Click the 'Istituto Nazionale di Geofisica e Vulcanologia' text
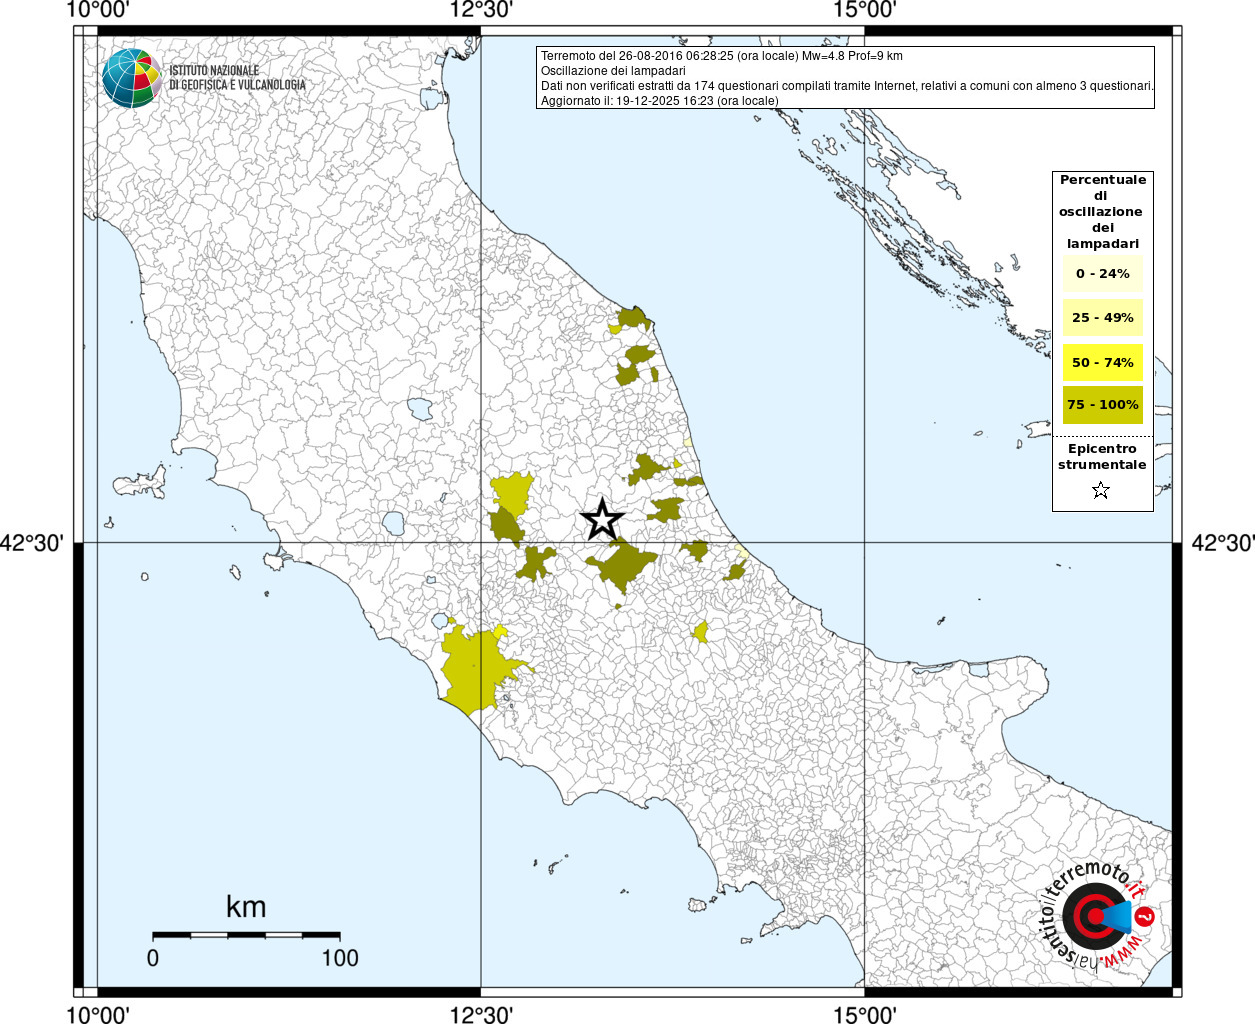 [x=237, y=78]
